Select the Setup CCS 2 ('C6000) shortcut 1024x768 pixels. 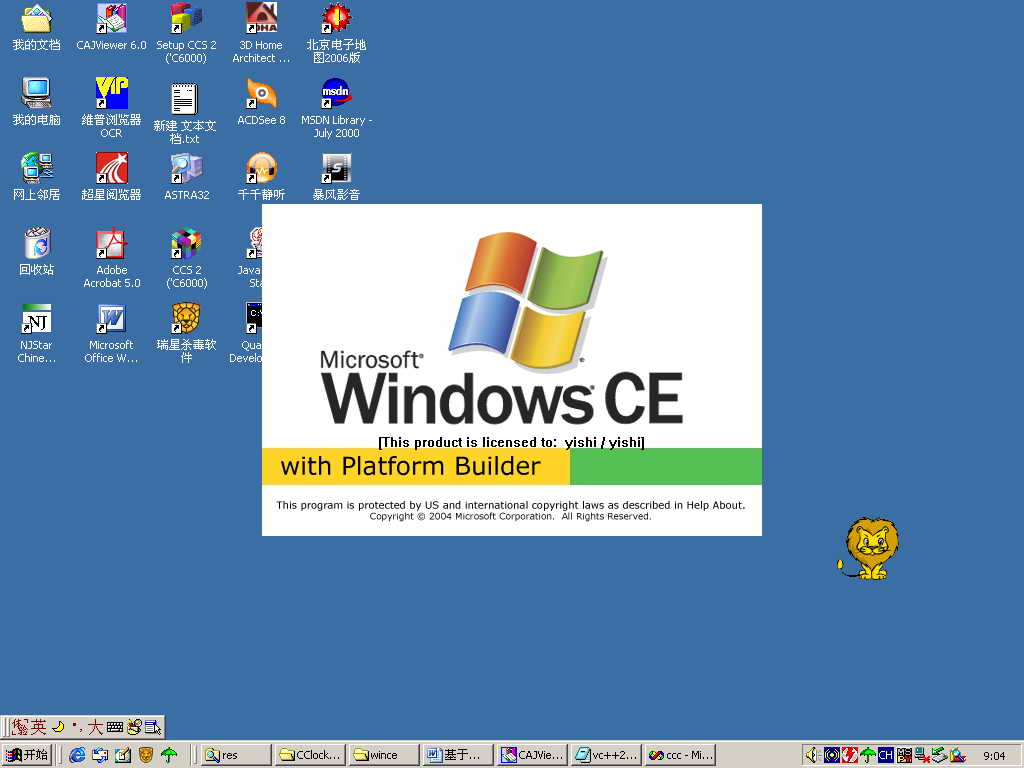(x=186, y=33)
